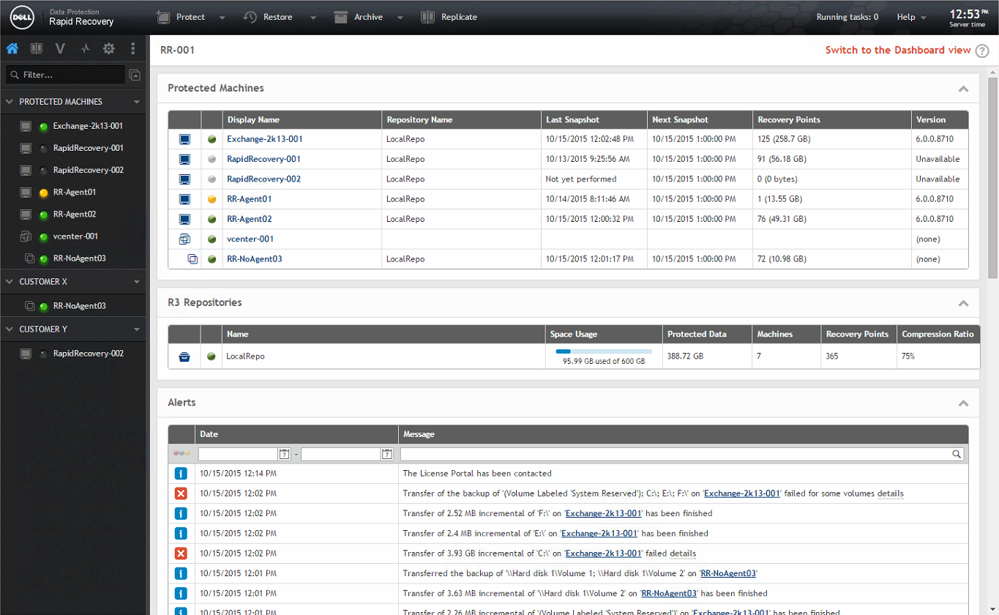999x615 pixels.
Task: Click the error icon for System Reserved transfer alert
Action: (181, 493)
